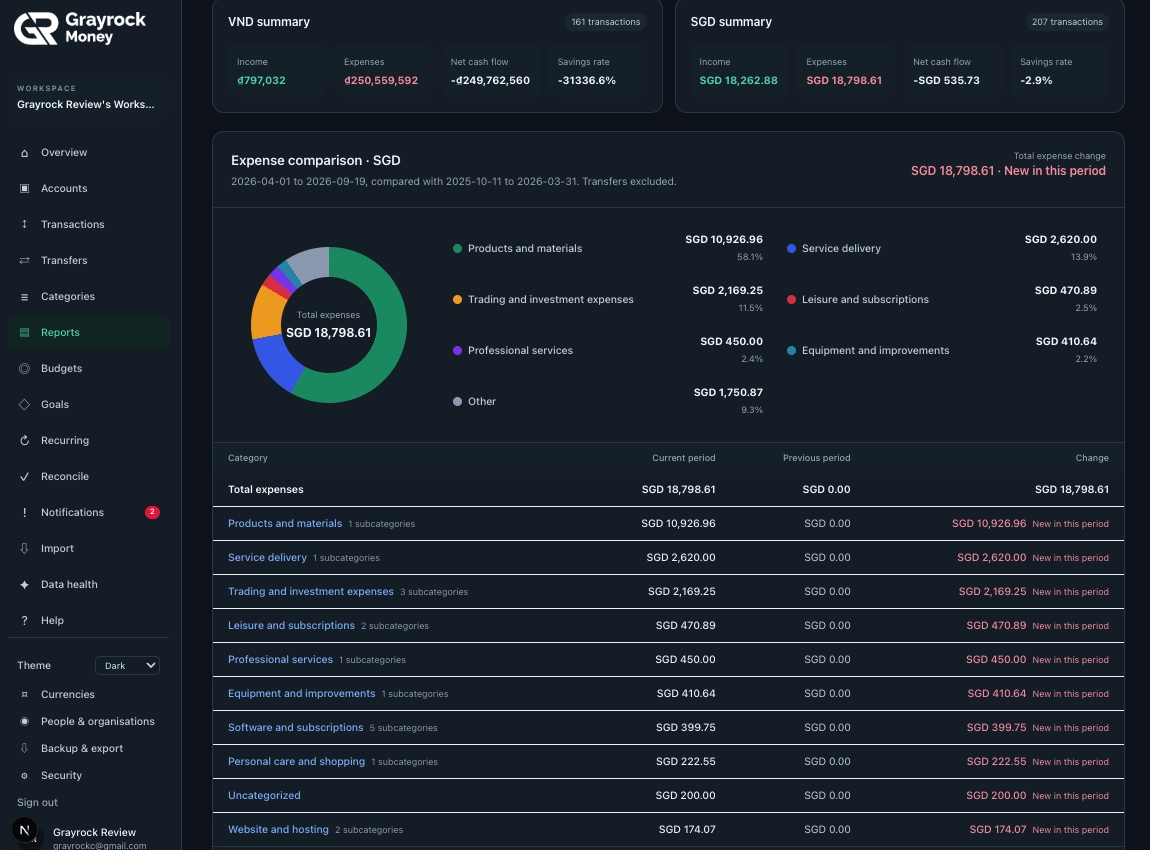Open Trading and investment expenses link
Image resolution: width=1150 pixels, height=850 pixels.
pos(310,590)
